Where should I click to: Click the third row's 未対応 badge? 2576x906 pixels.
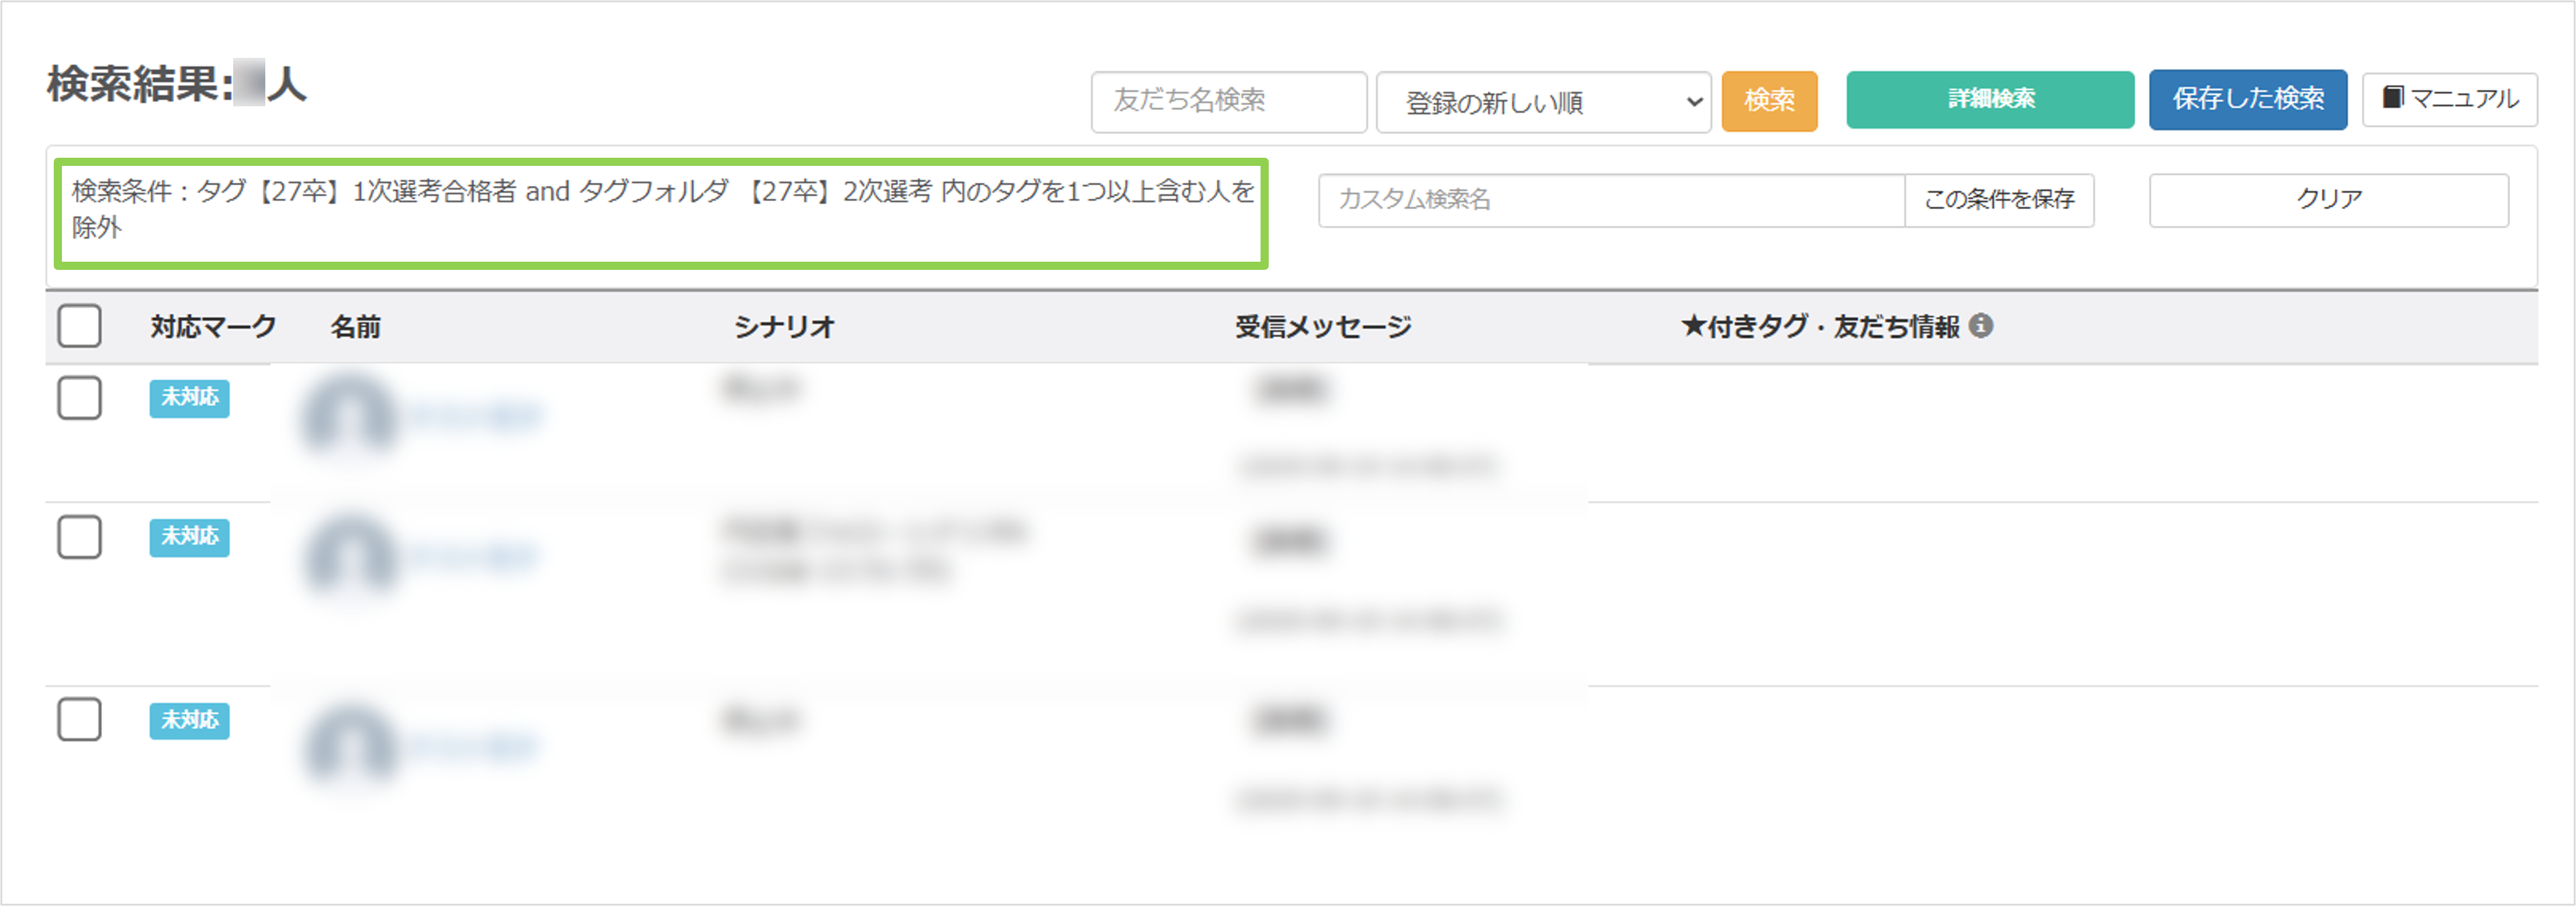(x=189, y=720)
